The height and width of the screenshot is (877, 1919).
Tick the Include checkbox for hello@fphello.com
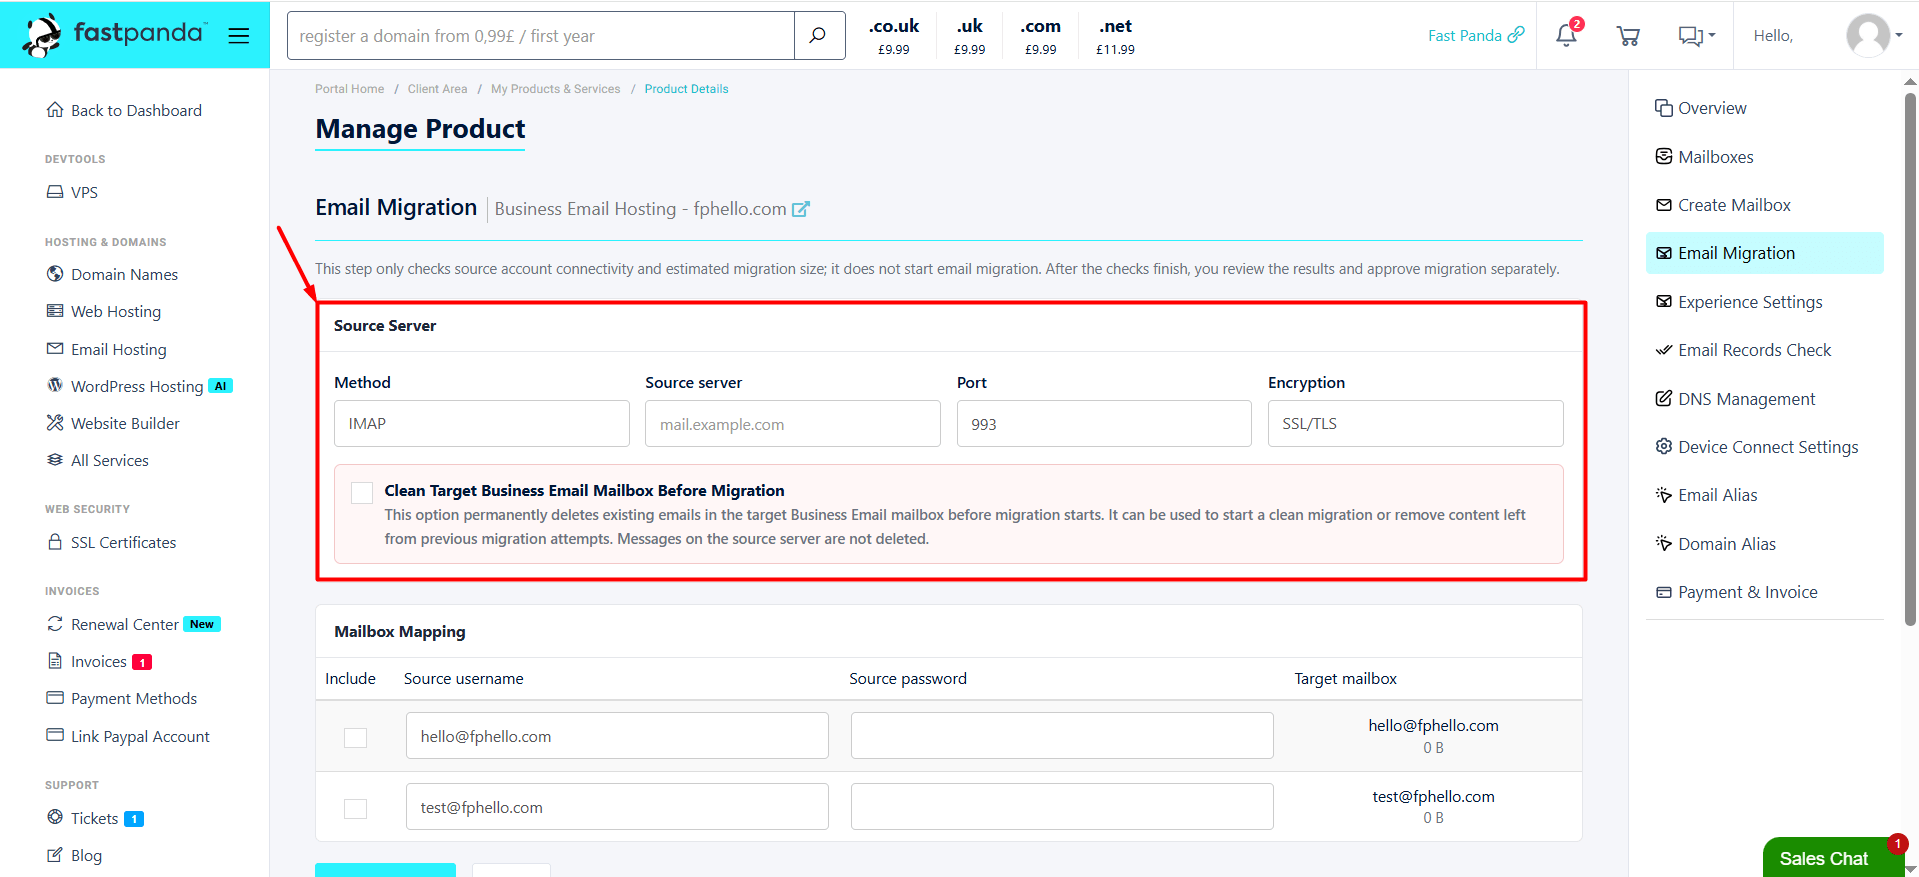pos(355,737)
